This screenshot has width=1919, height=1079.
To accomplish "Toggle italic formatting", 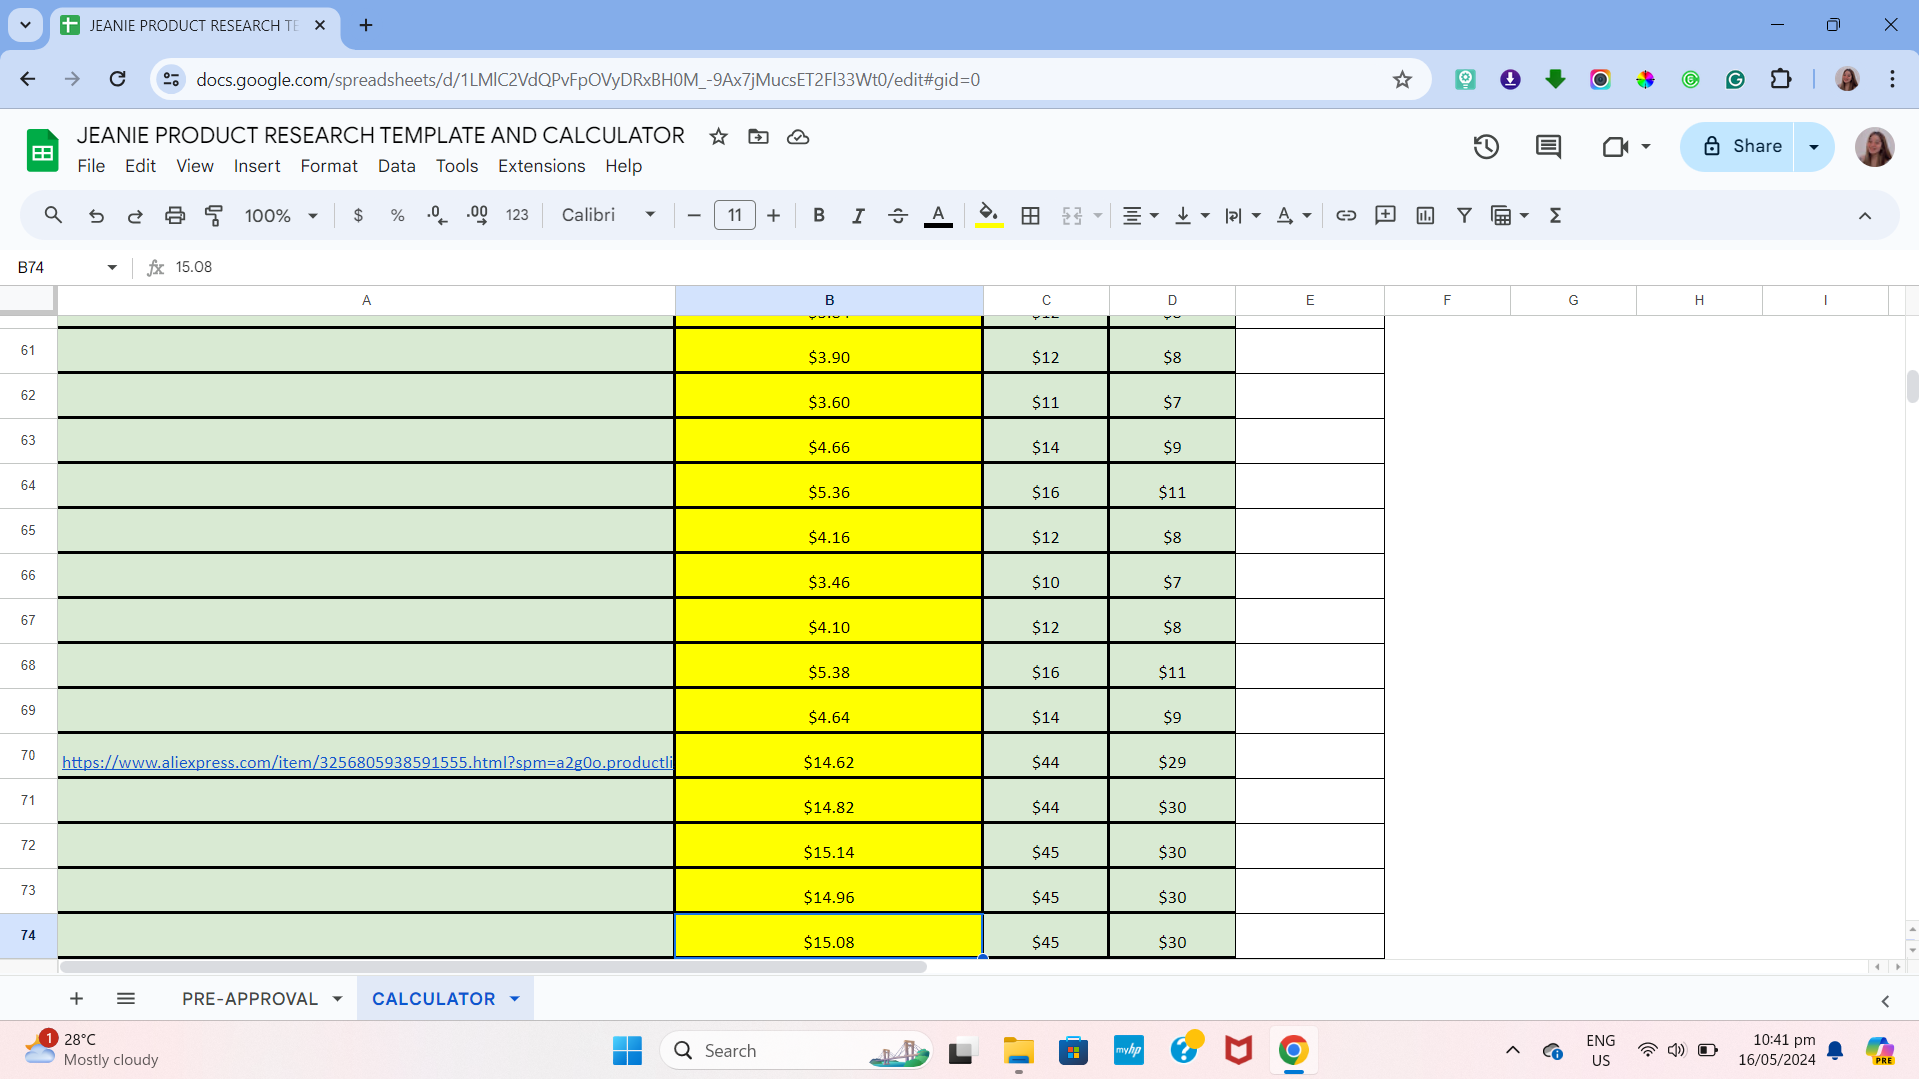I will 857,215.
